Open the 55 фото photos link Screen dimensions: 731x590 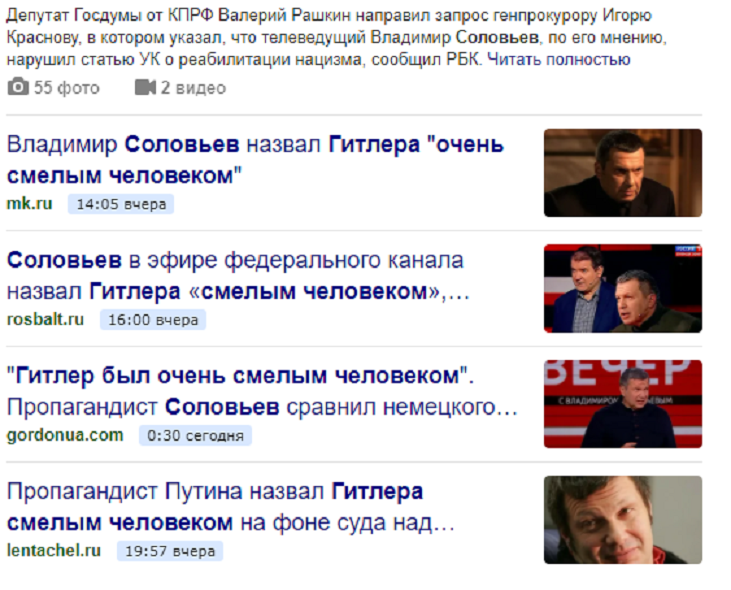[x=54, y=88]
